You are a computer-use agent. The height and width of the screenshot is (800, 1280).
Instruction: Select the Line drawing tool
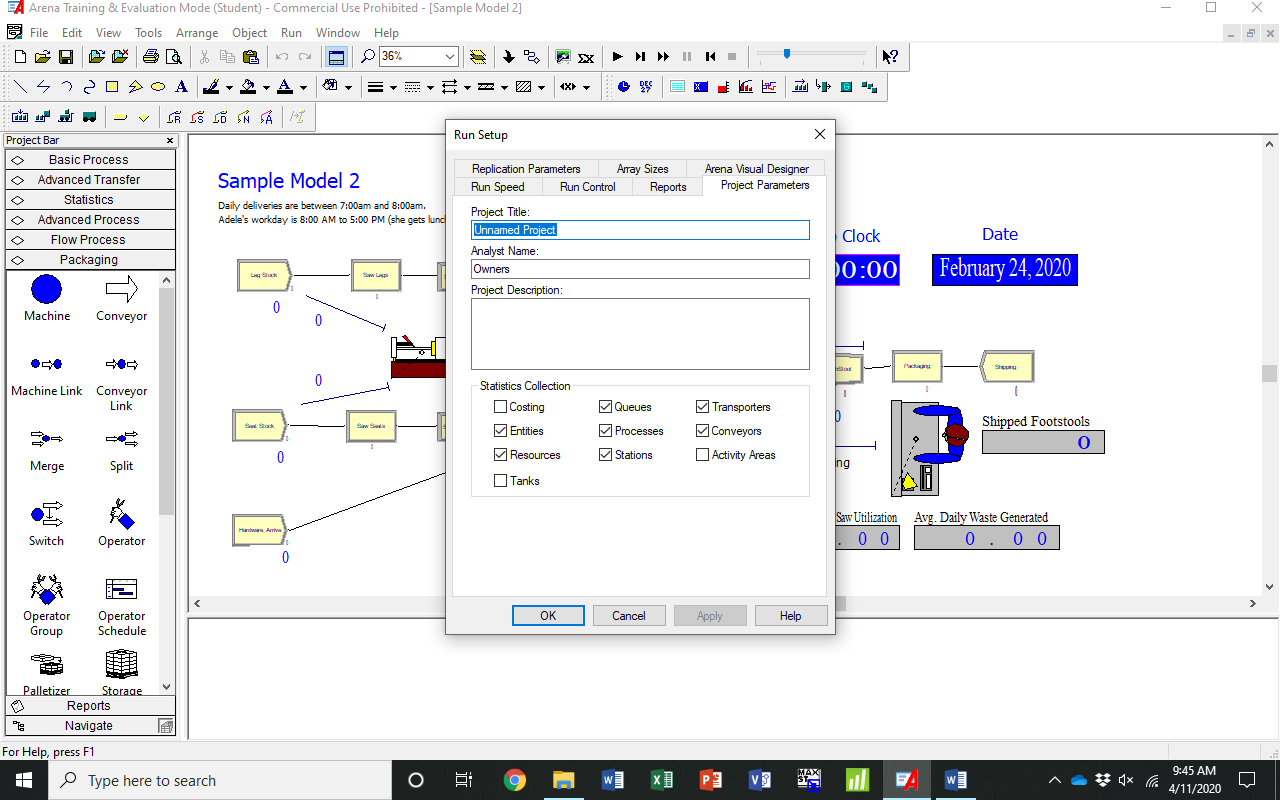[20, 87]
